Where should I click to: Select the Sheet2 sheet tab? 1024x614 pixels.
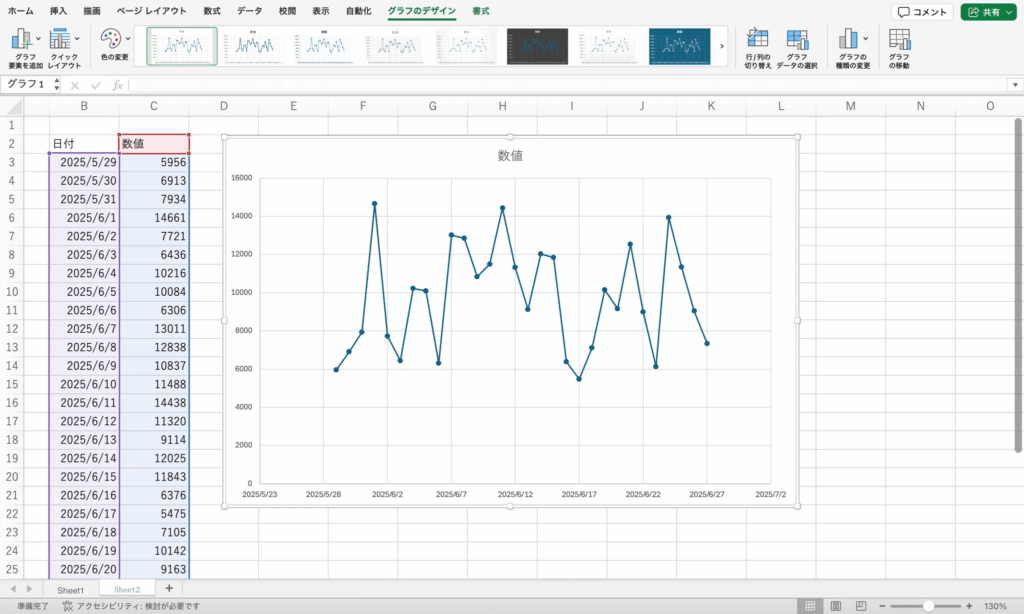click(x=127, y=589)
